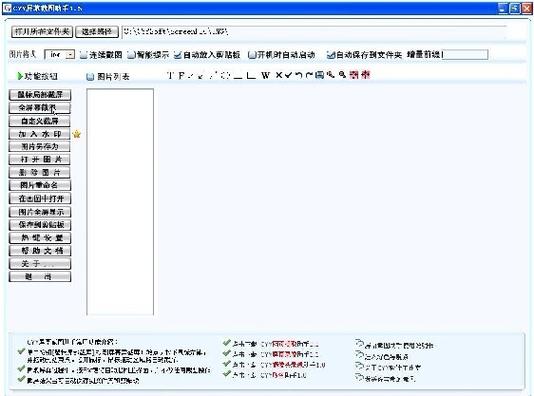
Task: Select the F tool in the drawing toolbar
Action: click(x=181, y=76)
